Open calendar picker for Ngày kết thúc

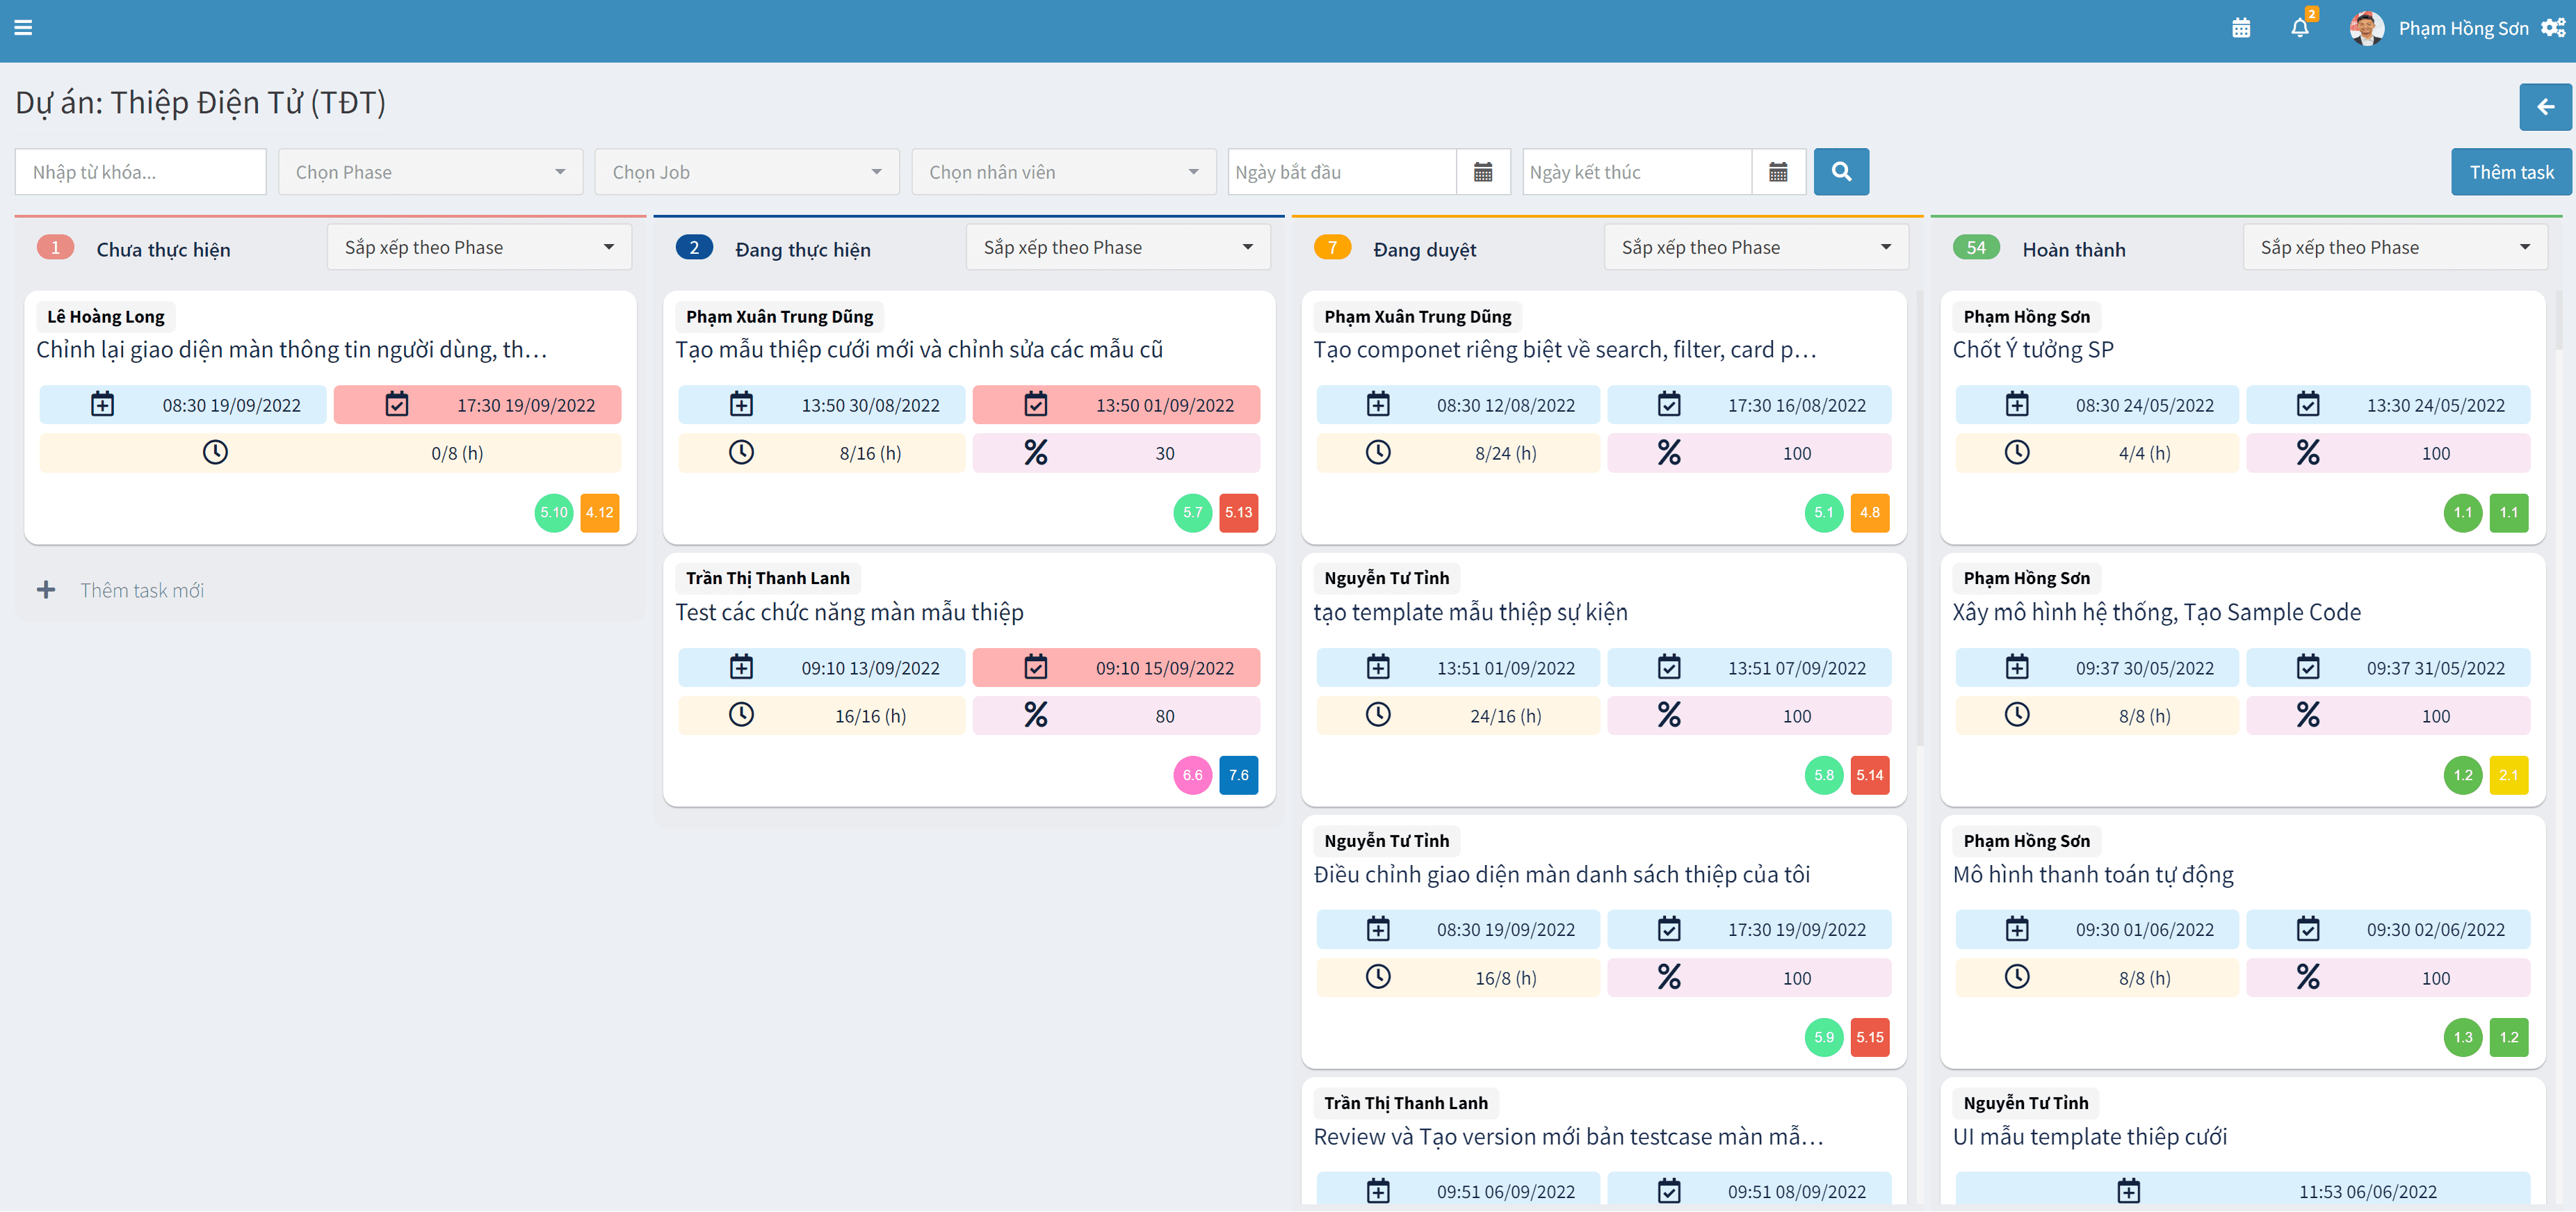pos(1778,172)
